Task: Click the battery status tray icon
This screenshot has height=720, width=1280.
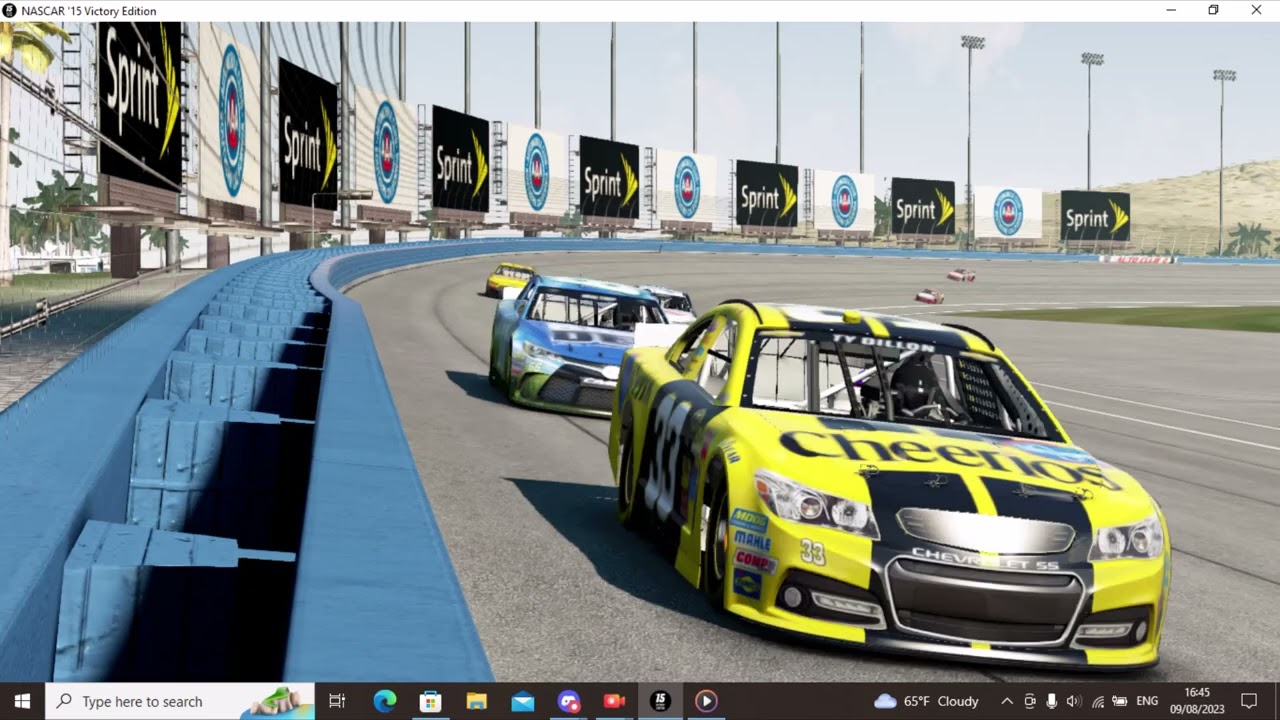Action: click(1120, 701)
